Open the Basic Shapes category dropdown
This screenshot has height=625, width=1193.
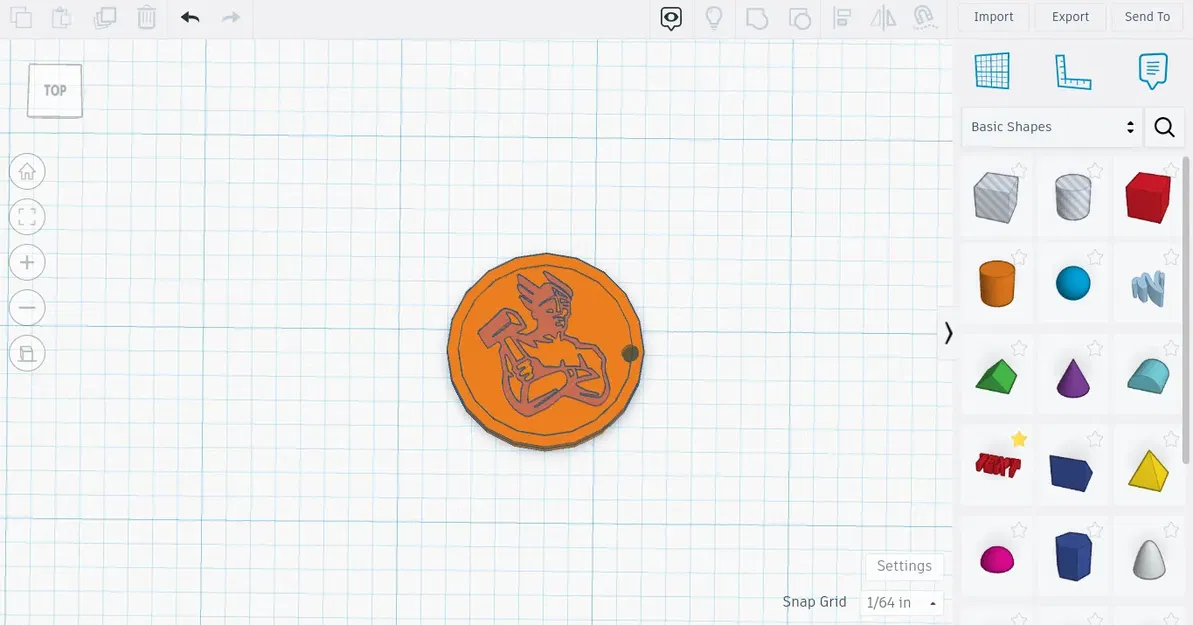pos(1050,127)
